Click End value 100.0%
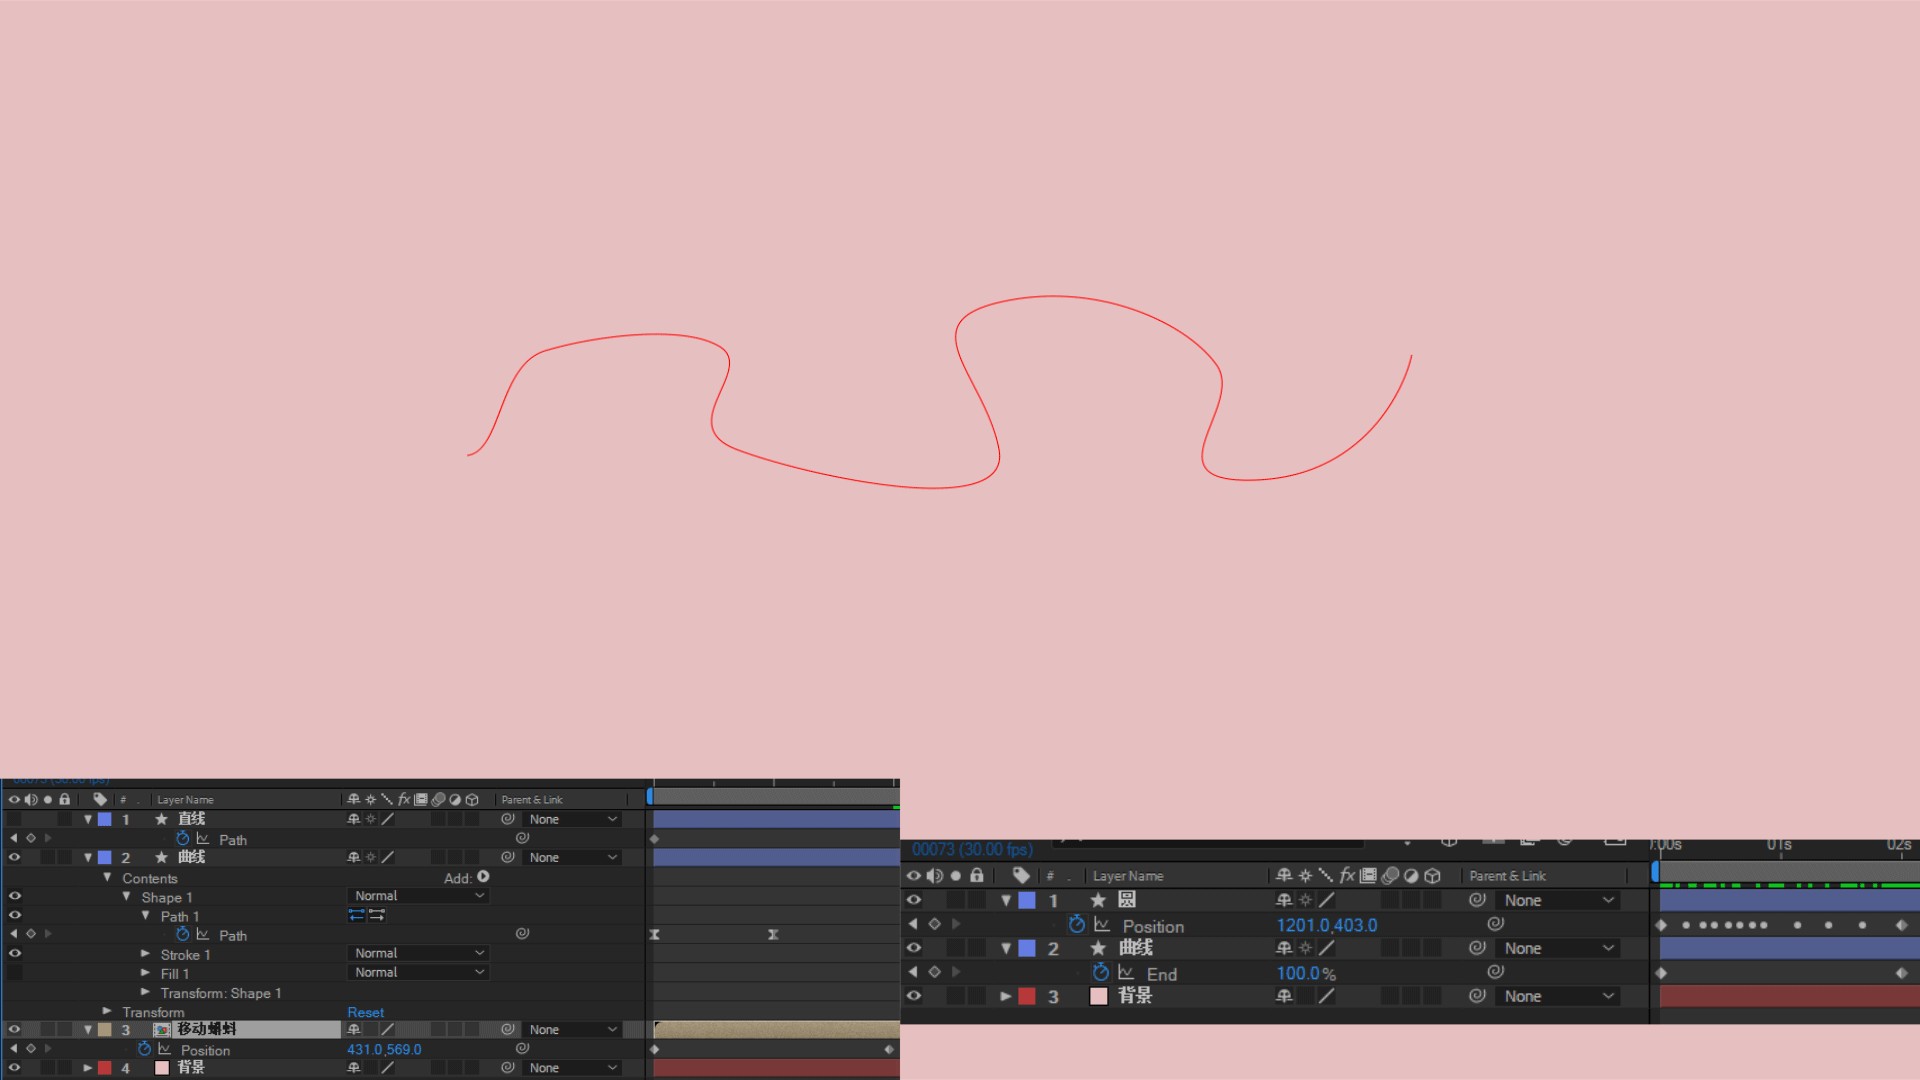The height and width of the screenshot is (1080, 1920). pos(1306,973)
